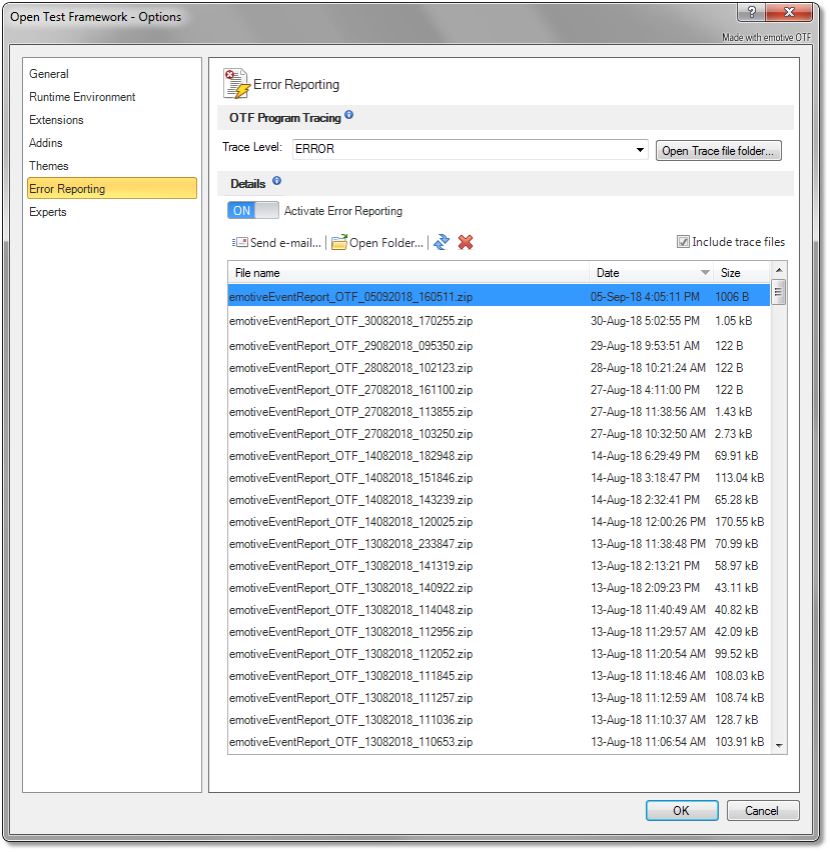Image resolution: width=830 pixels, height=852 pixels.
Task: Confirm with the OK button
Action: pos(682,811)
